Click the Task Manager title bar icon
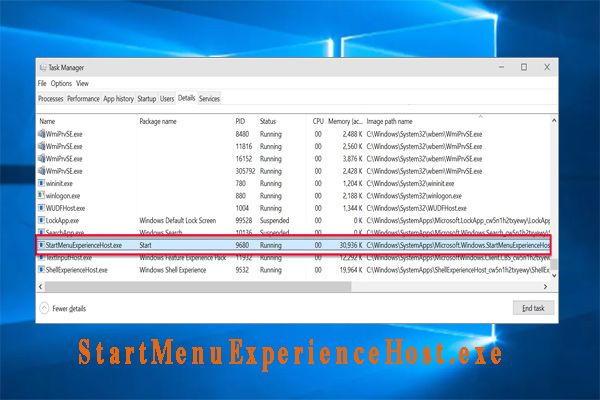Screen dimensions: 600x400 (43, 68)
